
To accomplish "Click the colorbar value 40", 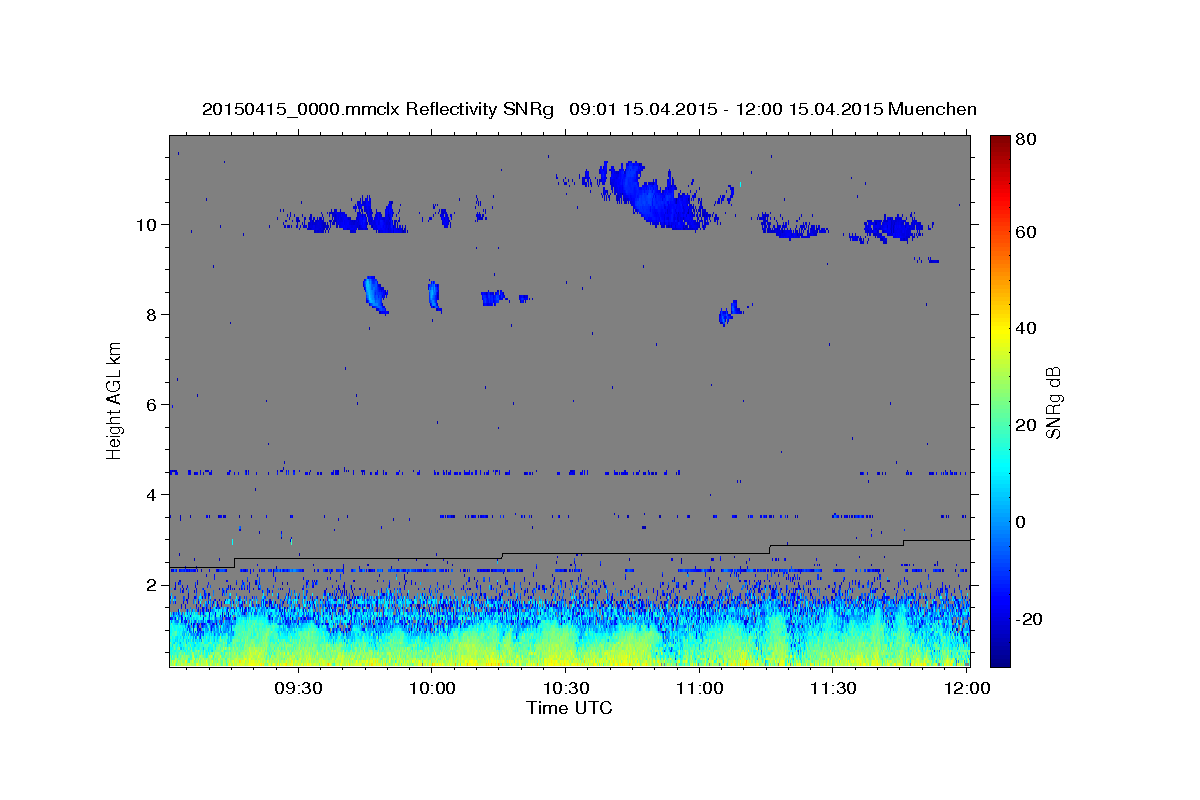I will tap(1027, 328).
